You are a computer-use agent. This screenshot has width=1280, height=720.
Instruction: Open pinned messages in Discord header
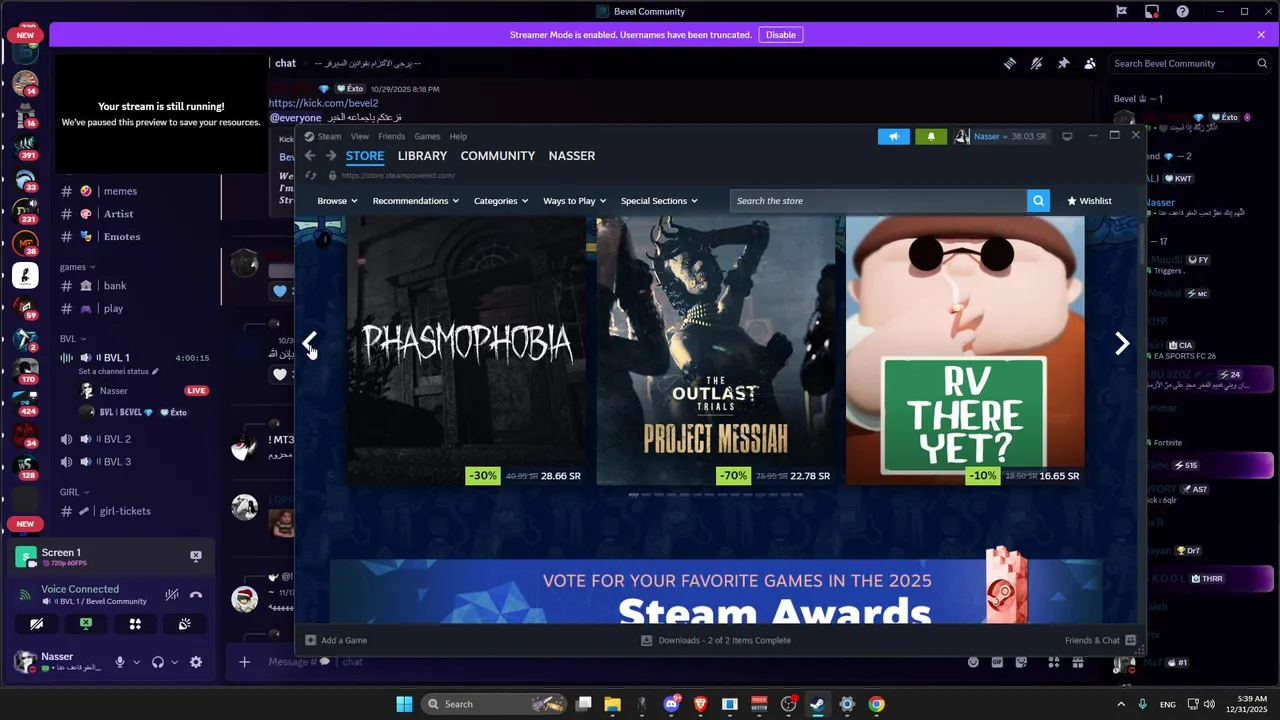pos(1063,63)
